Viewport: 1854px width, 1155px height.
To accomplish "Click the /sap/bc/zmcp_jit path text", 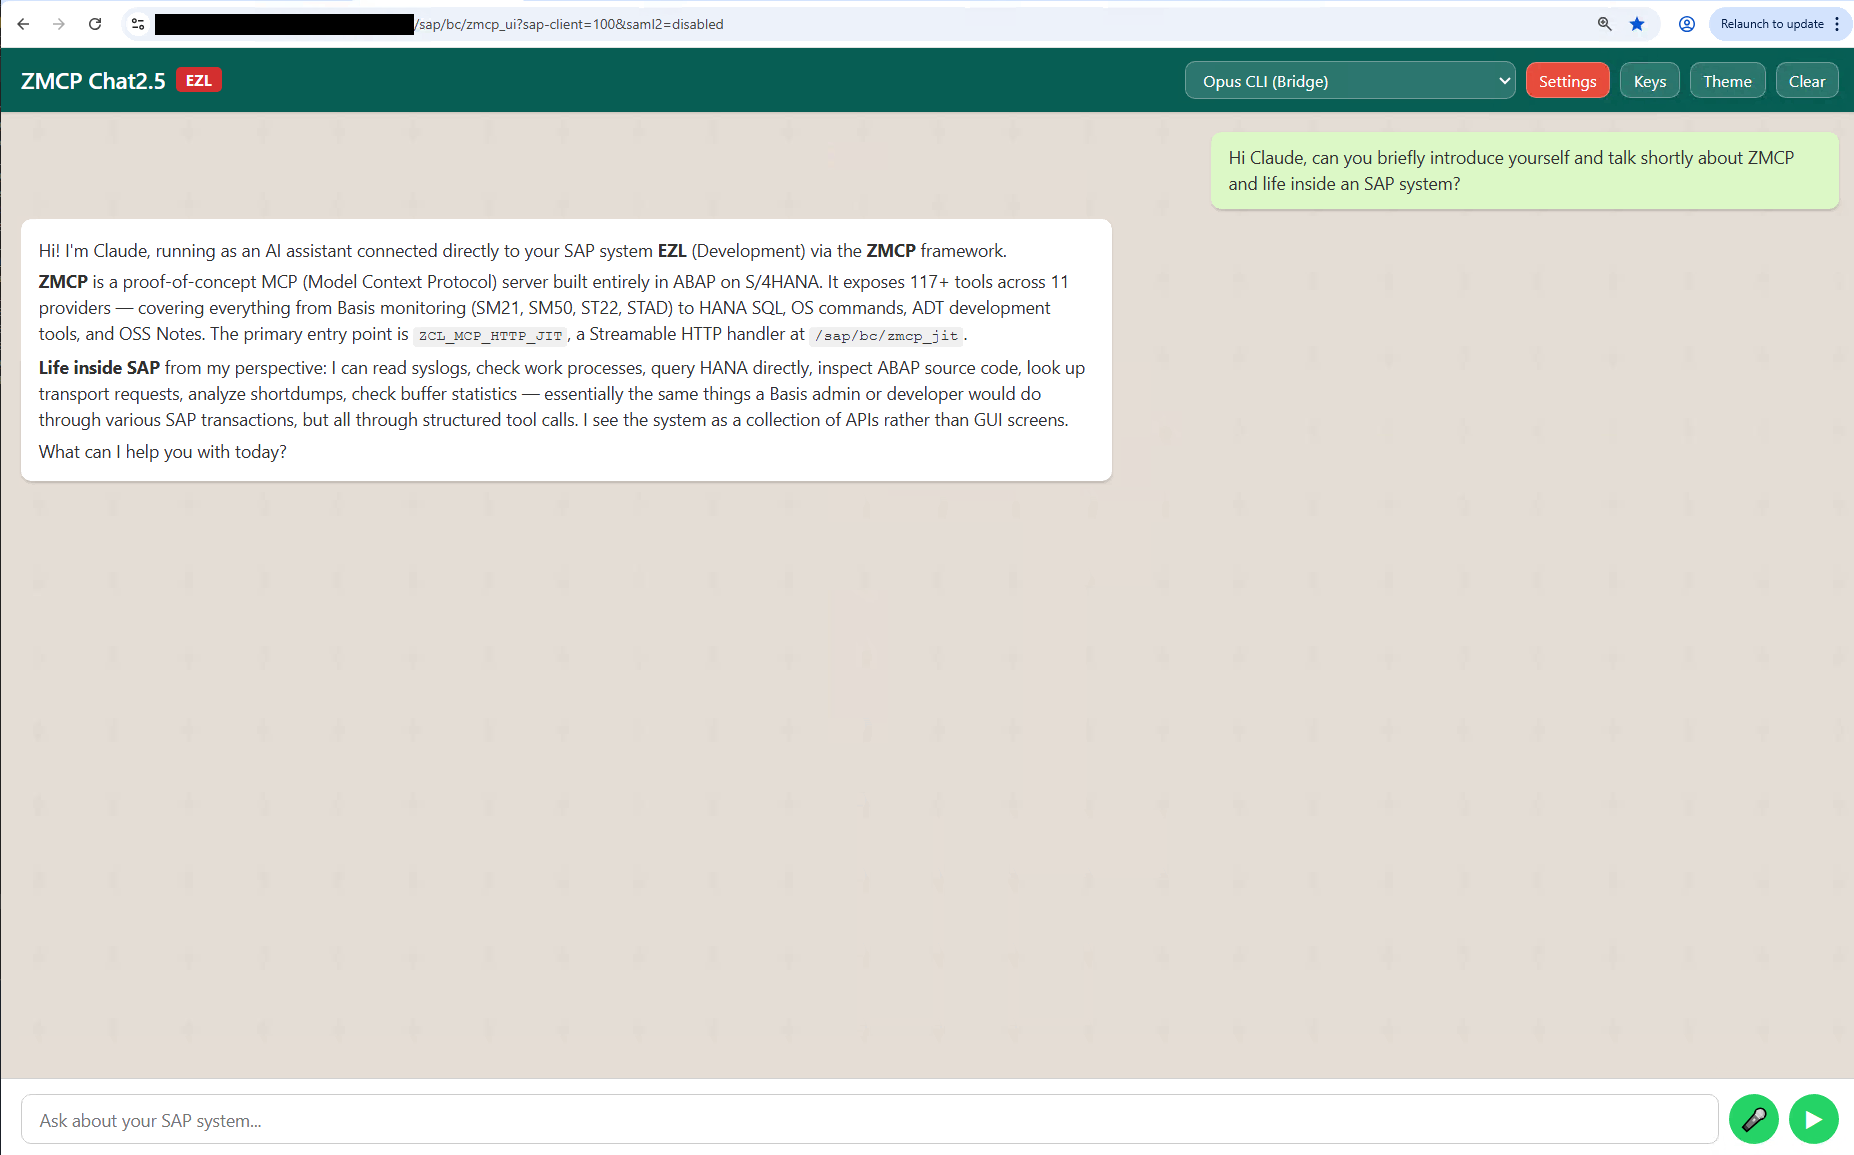I will click(x=886, y=336).
